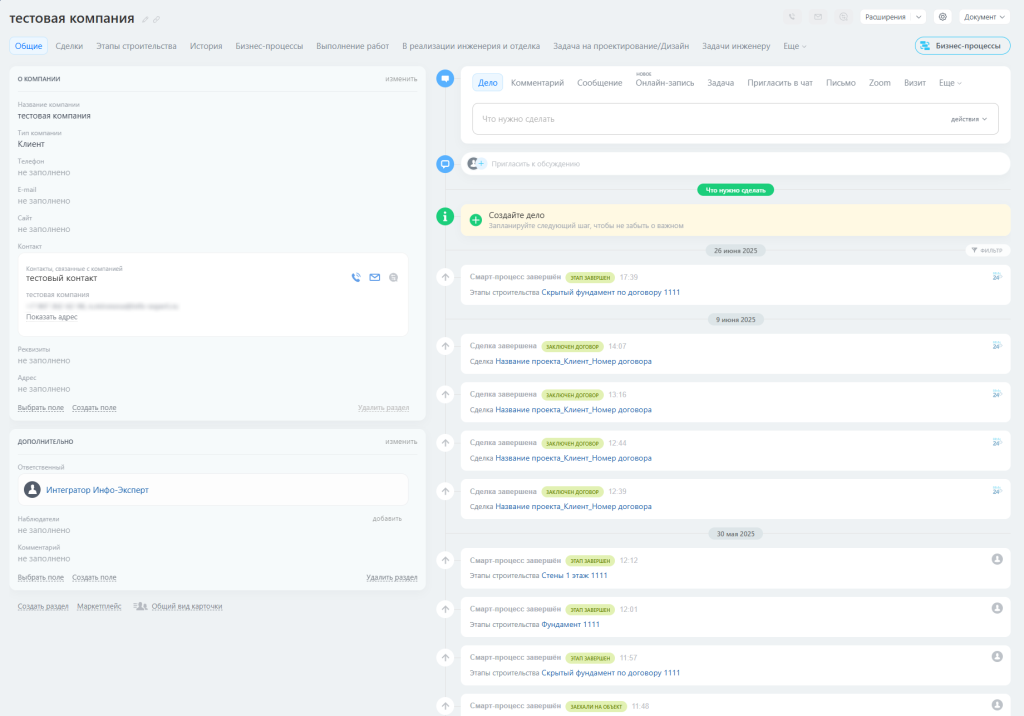
Task: Call тестовый контакт via the phone icon
Action: click(x=356, y=277)
